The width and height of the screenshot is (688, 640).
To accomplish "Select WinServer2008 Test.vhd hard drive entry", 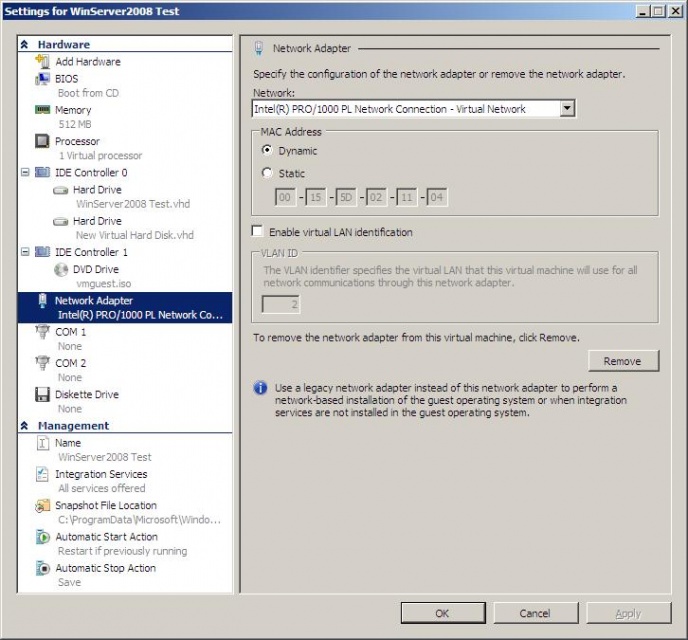I will pos(97,189).
